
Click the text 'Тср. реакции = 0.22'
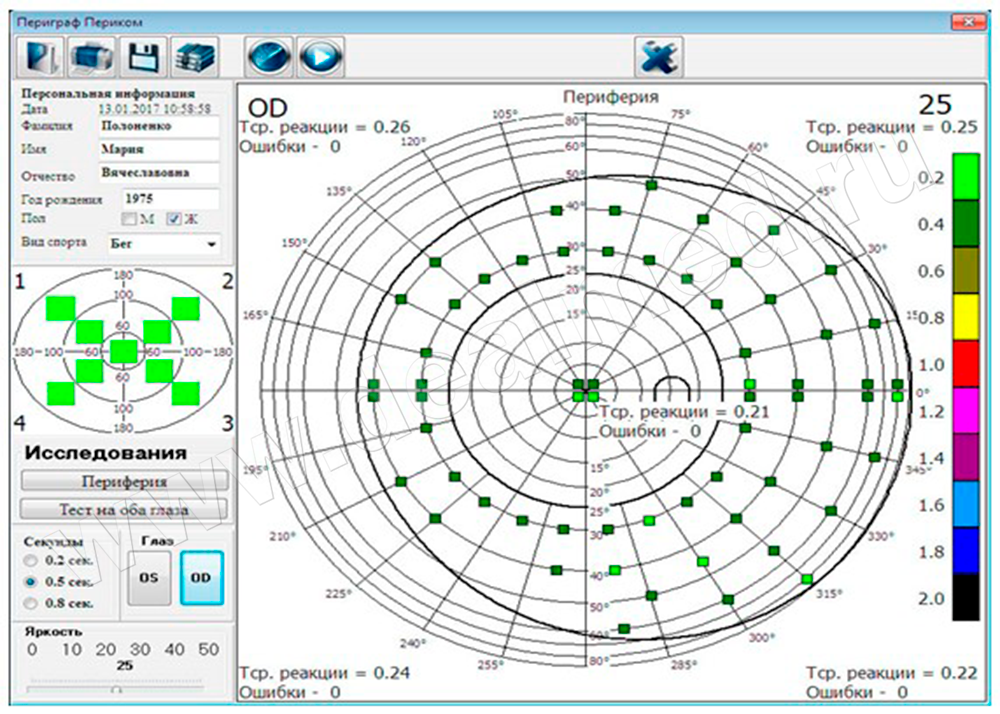[892, 673]
